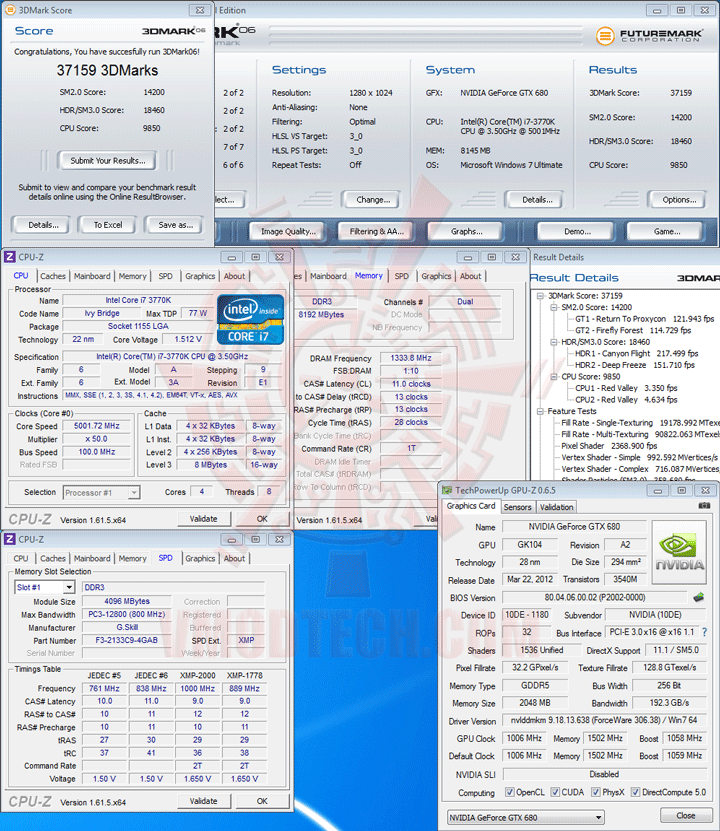Click the Change... settings button
Image resolution: width=720 pixels, height=831 pixels.
point(373,200)
